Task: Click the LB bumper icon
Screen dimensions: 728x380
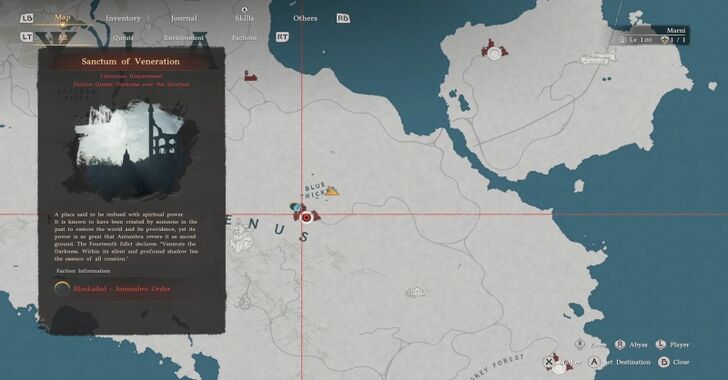Action: (x=27, y=18)
